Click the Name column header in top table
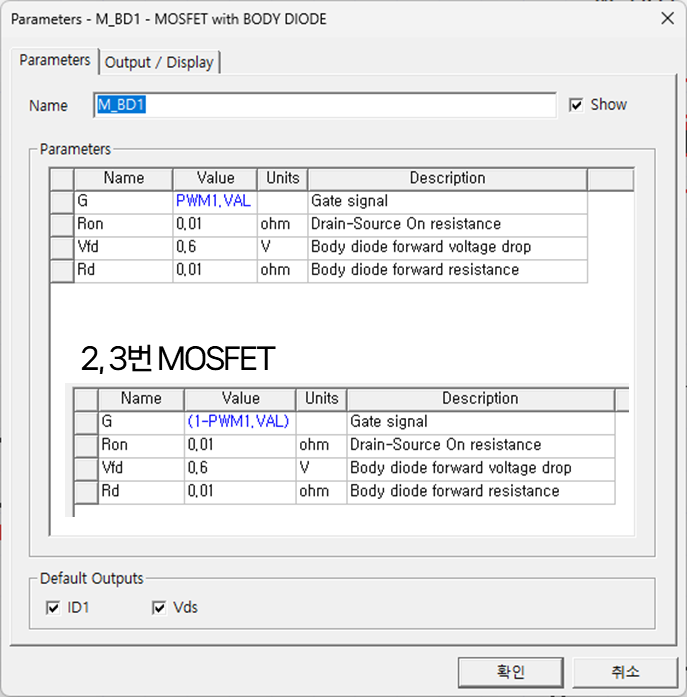Viewport: 687px width, 697px height. [124, 178]
